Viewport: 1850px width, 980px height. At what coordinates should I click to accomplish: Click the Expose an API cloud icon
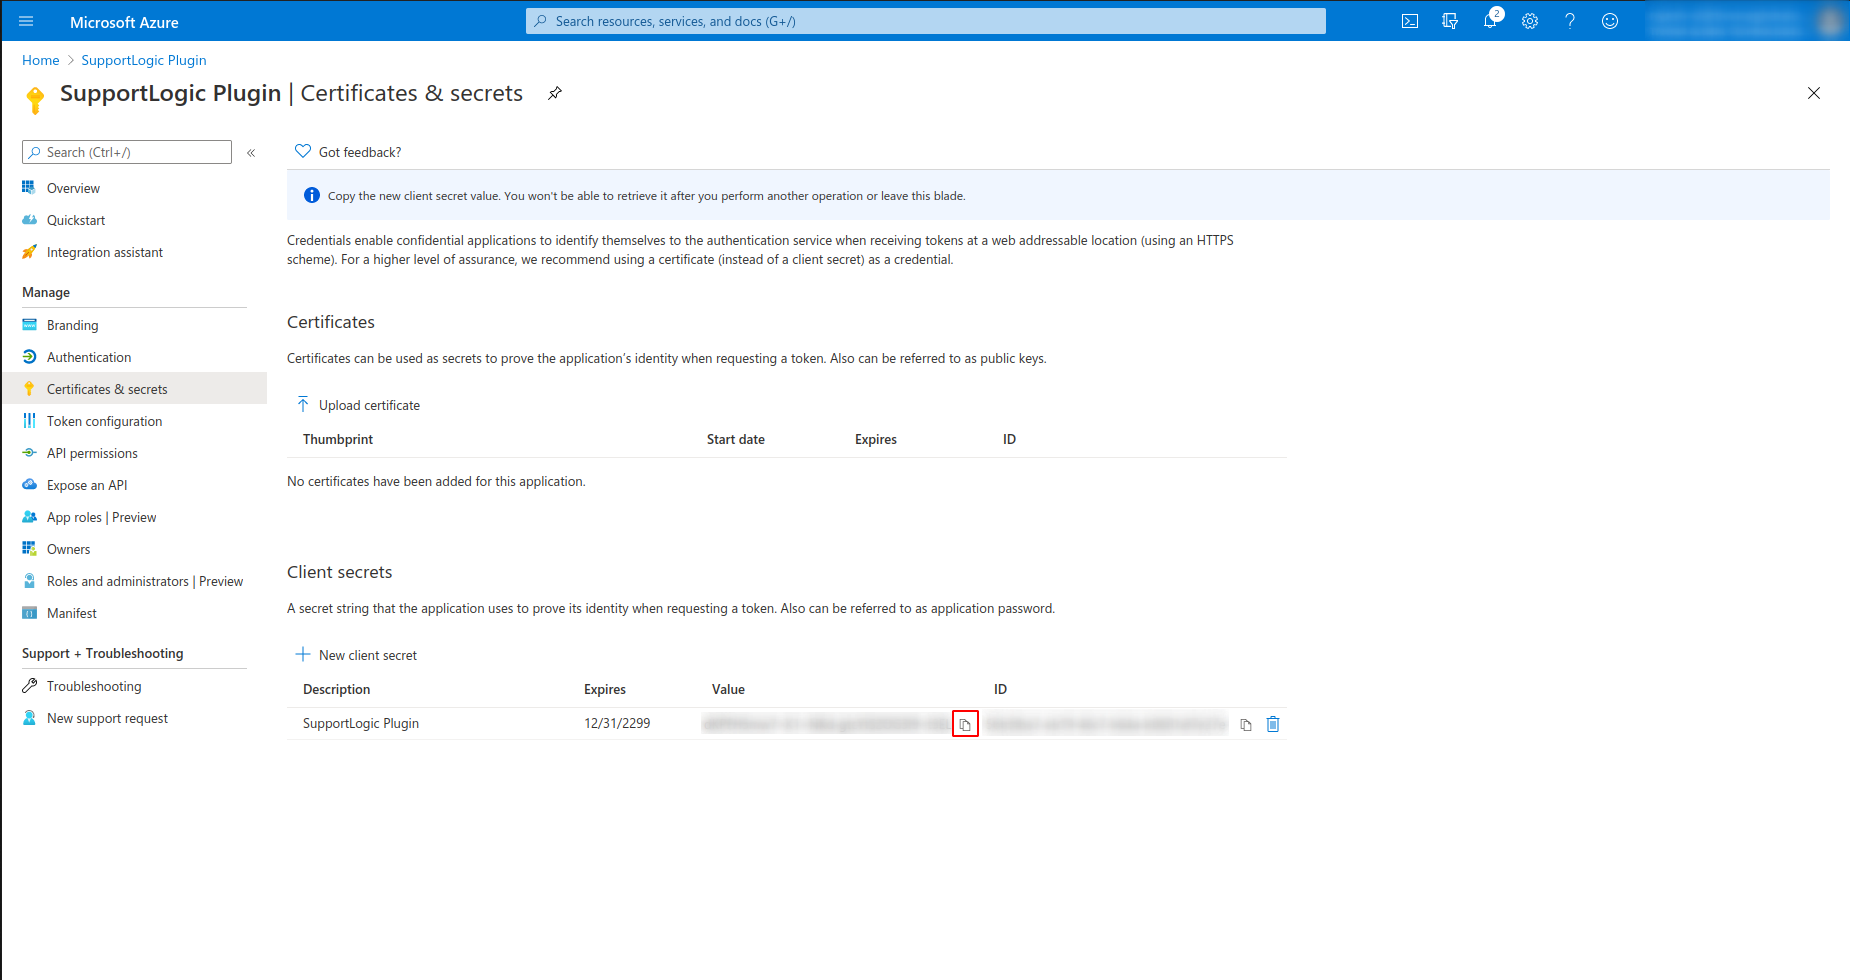[x=29, y=485]
